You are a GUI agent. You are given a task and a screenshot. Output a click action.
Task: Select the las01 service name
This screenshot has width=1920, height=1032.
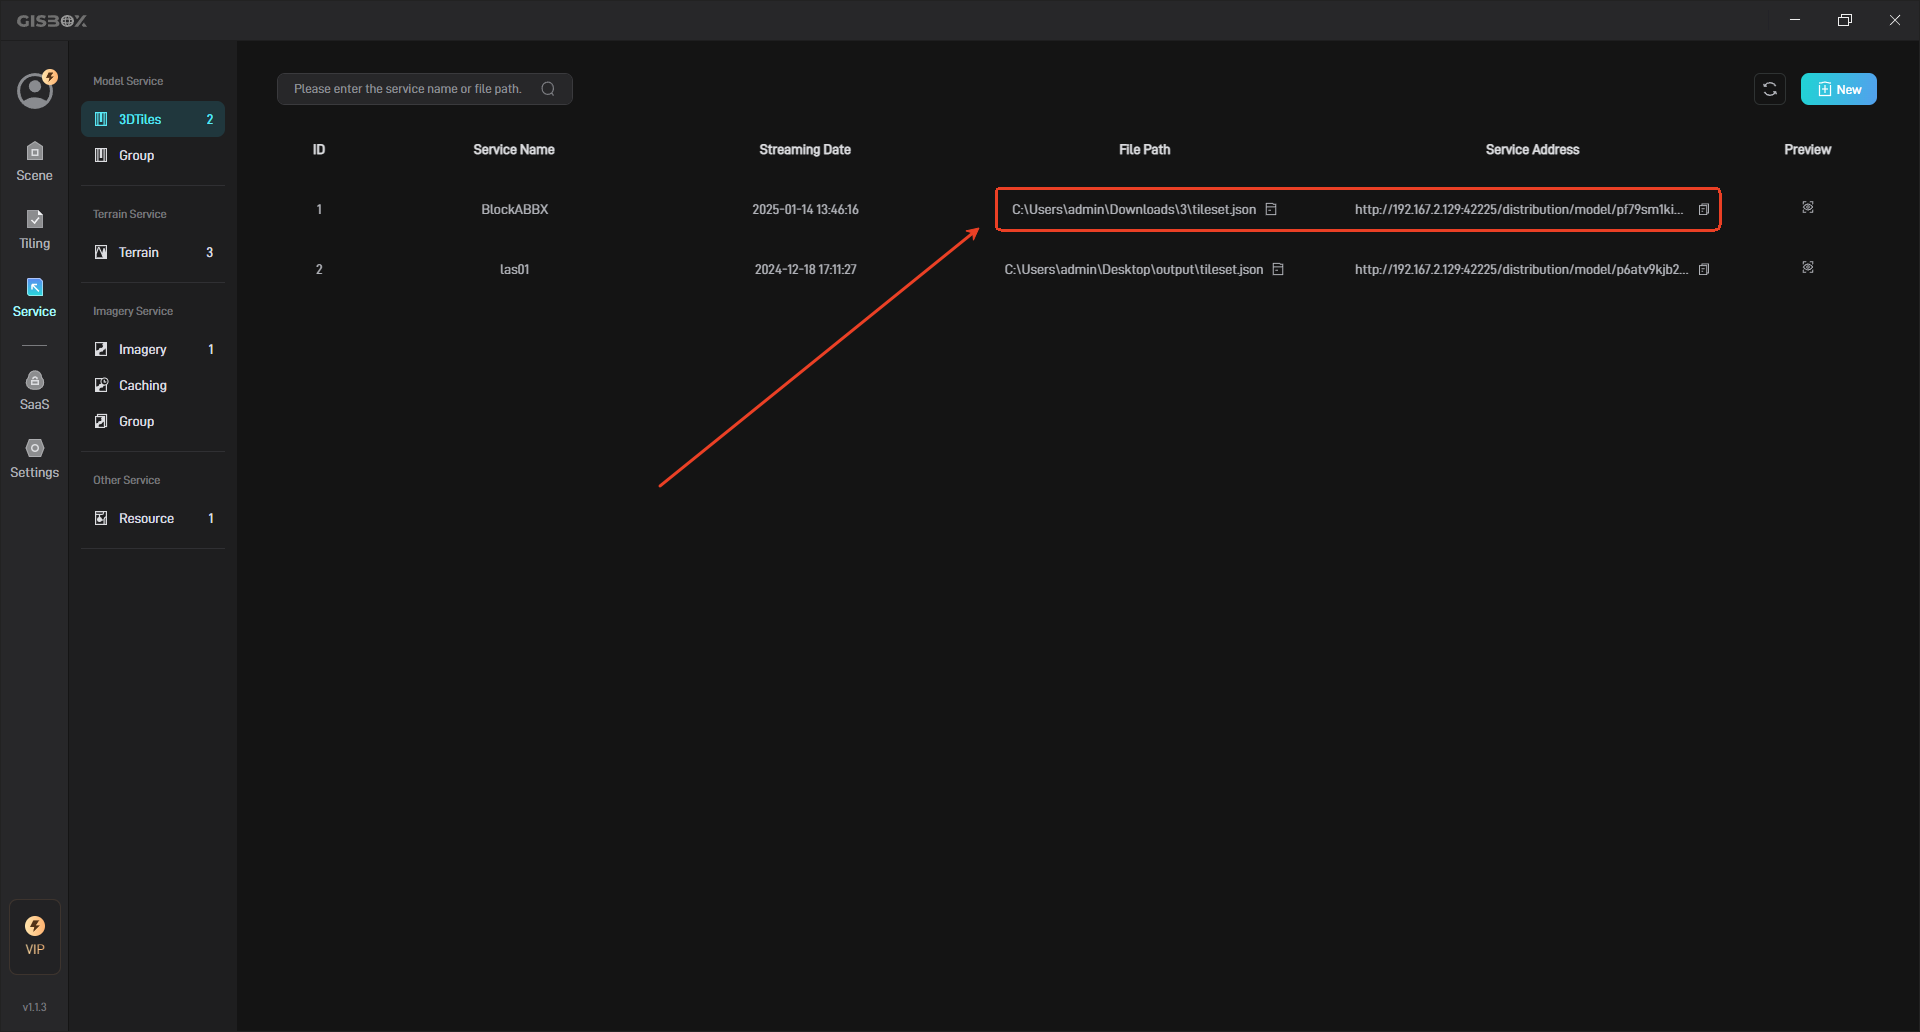pyautogui.click(x=514, y=269)
